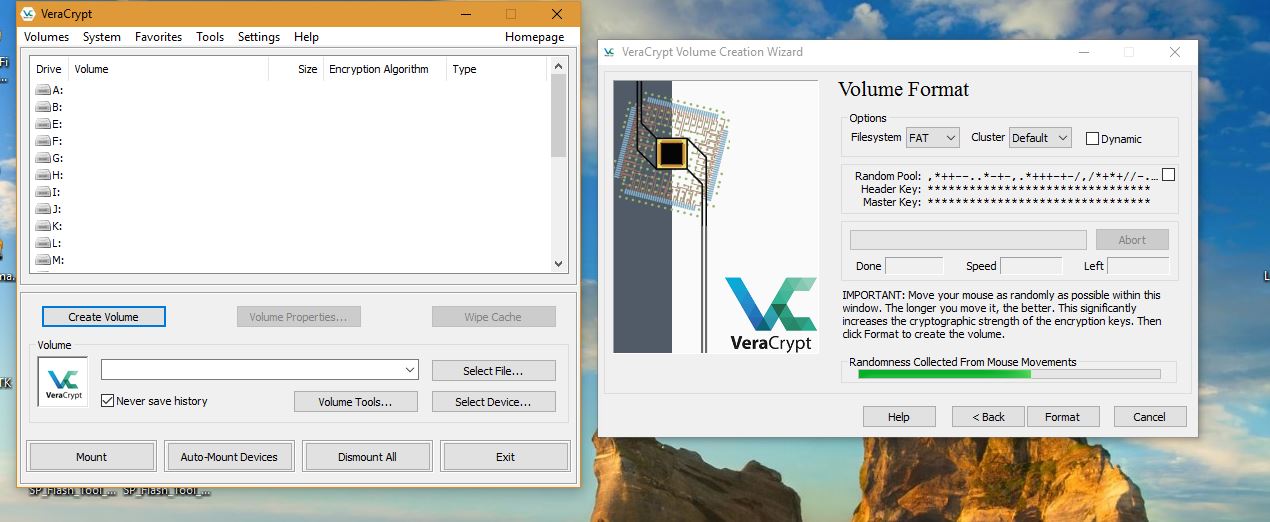This screenshot has height=522, width=1270.
Task: Open the Favorites menu
Action: tap(159, 37)
